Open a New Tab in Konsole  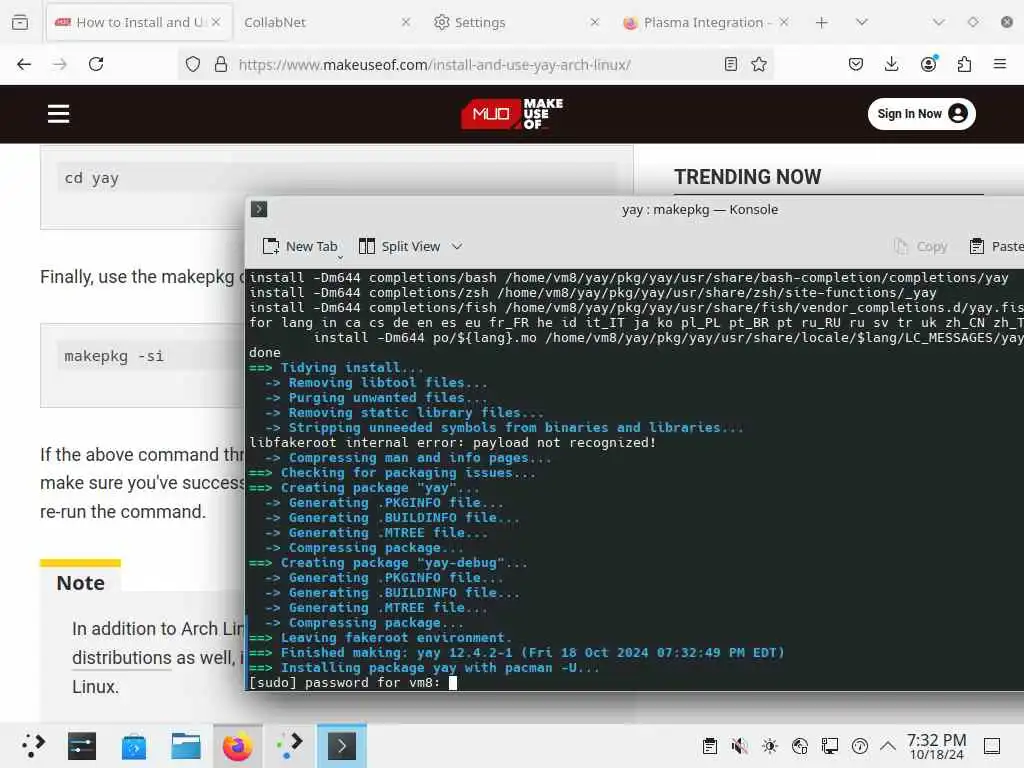[300, 246]
